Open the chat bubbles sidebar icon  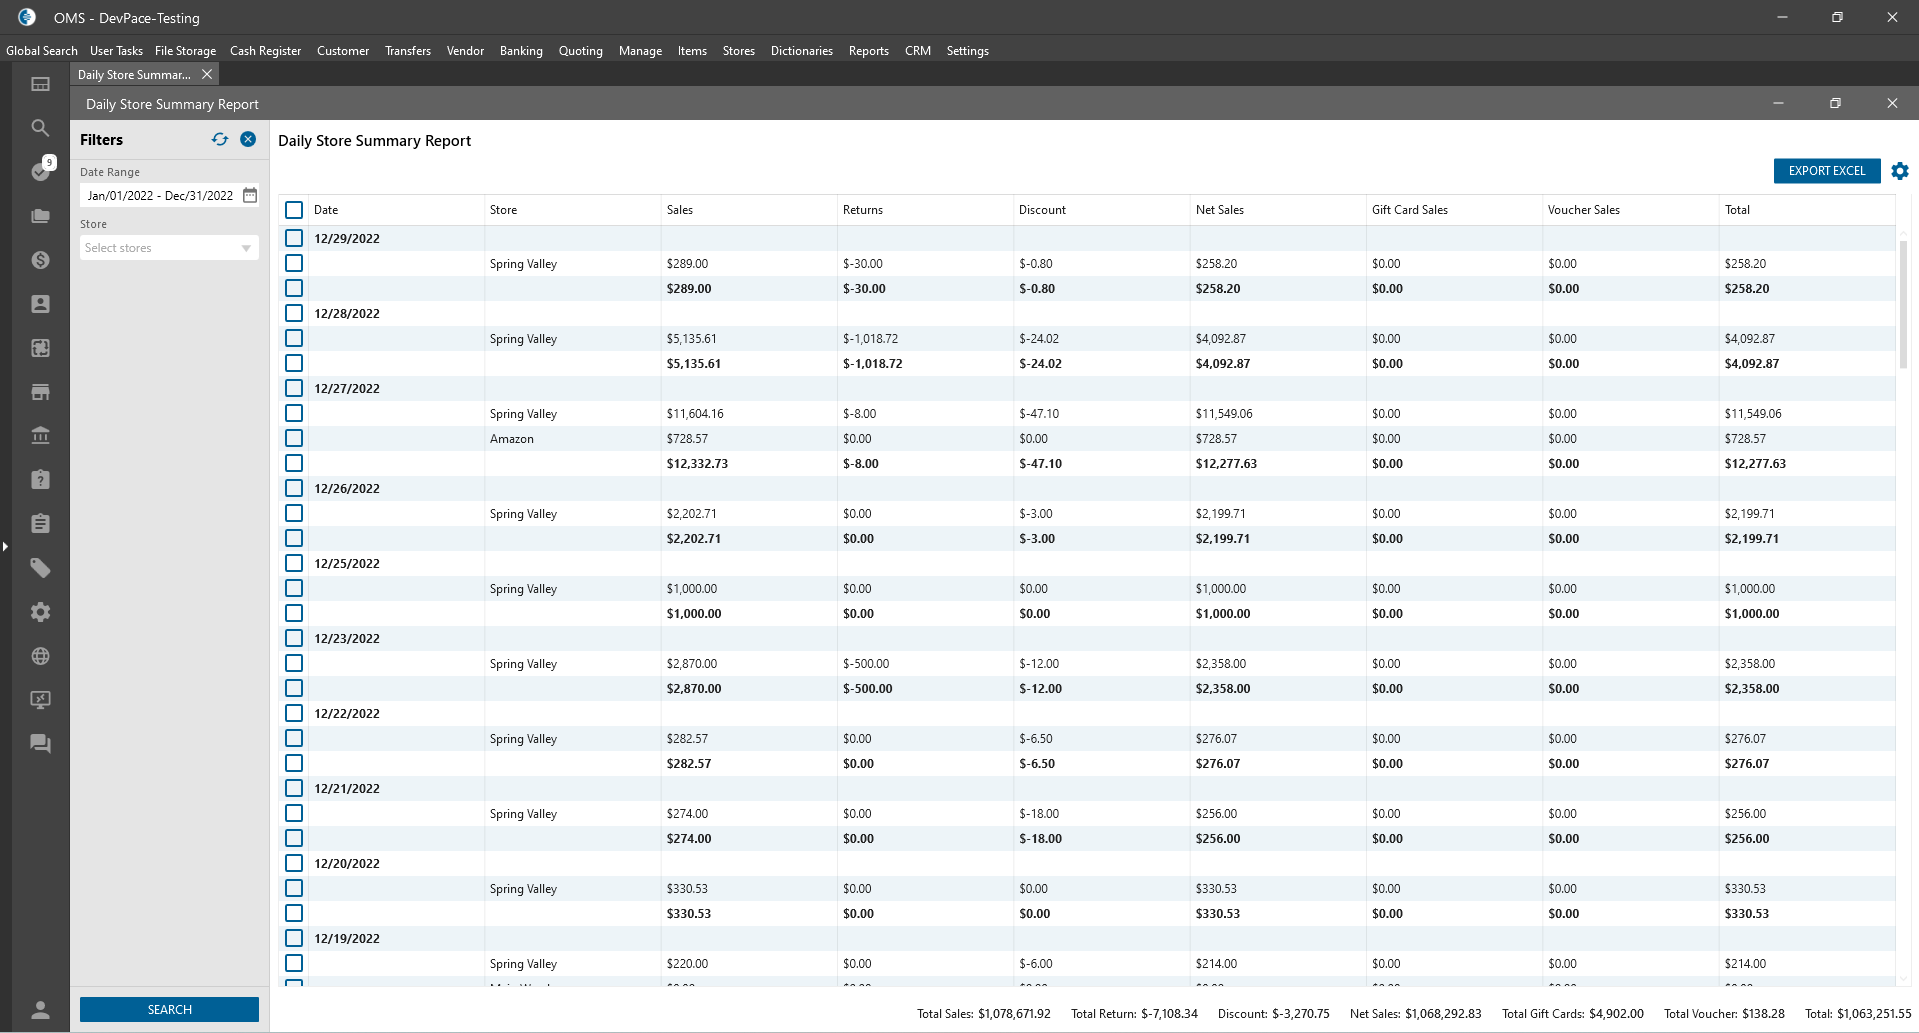[40, 744]
